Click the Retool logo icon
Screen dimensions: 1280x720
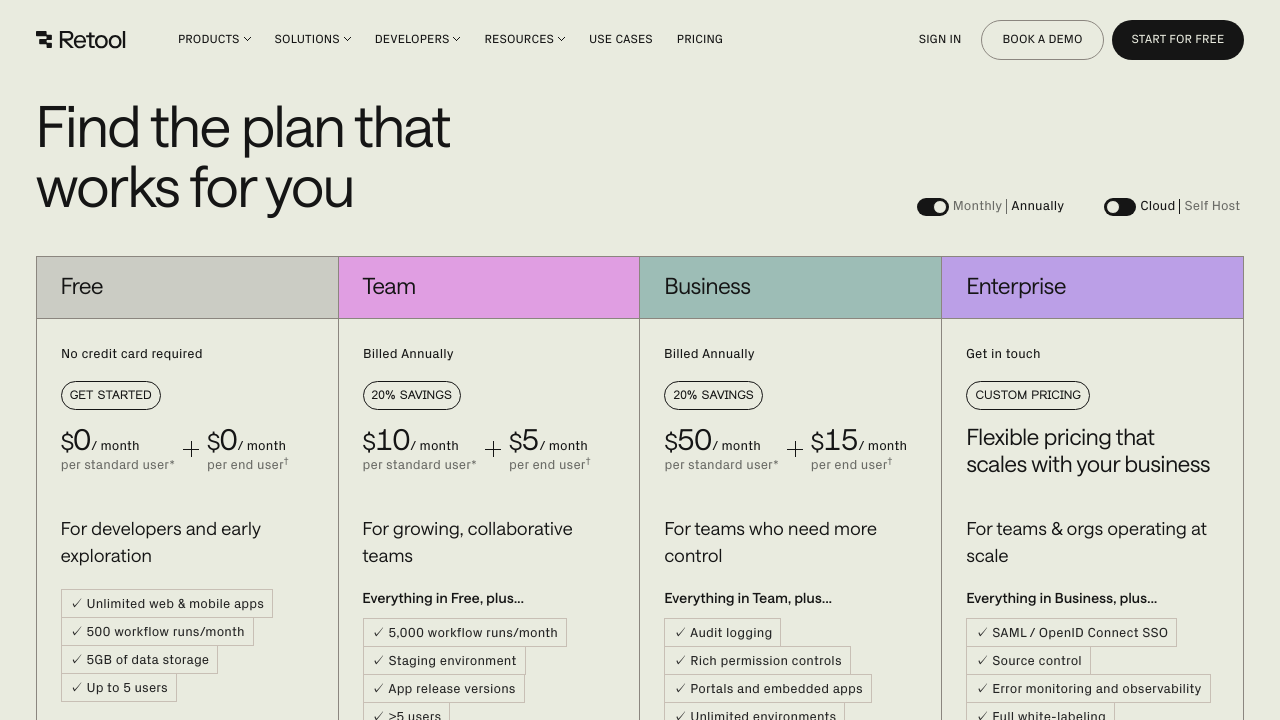(44, 39)
